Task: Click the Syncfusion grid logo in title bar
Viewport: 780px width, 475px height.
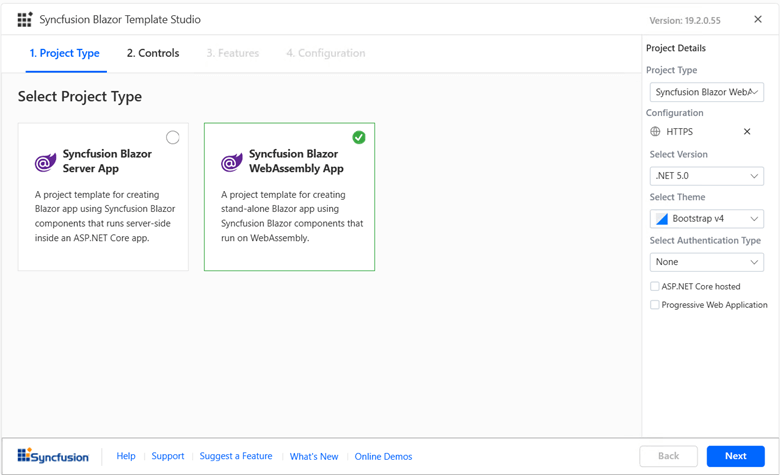Action: 24,20
